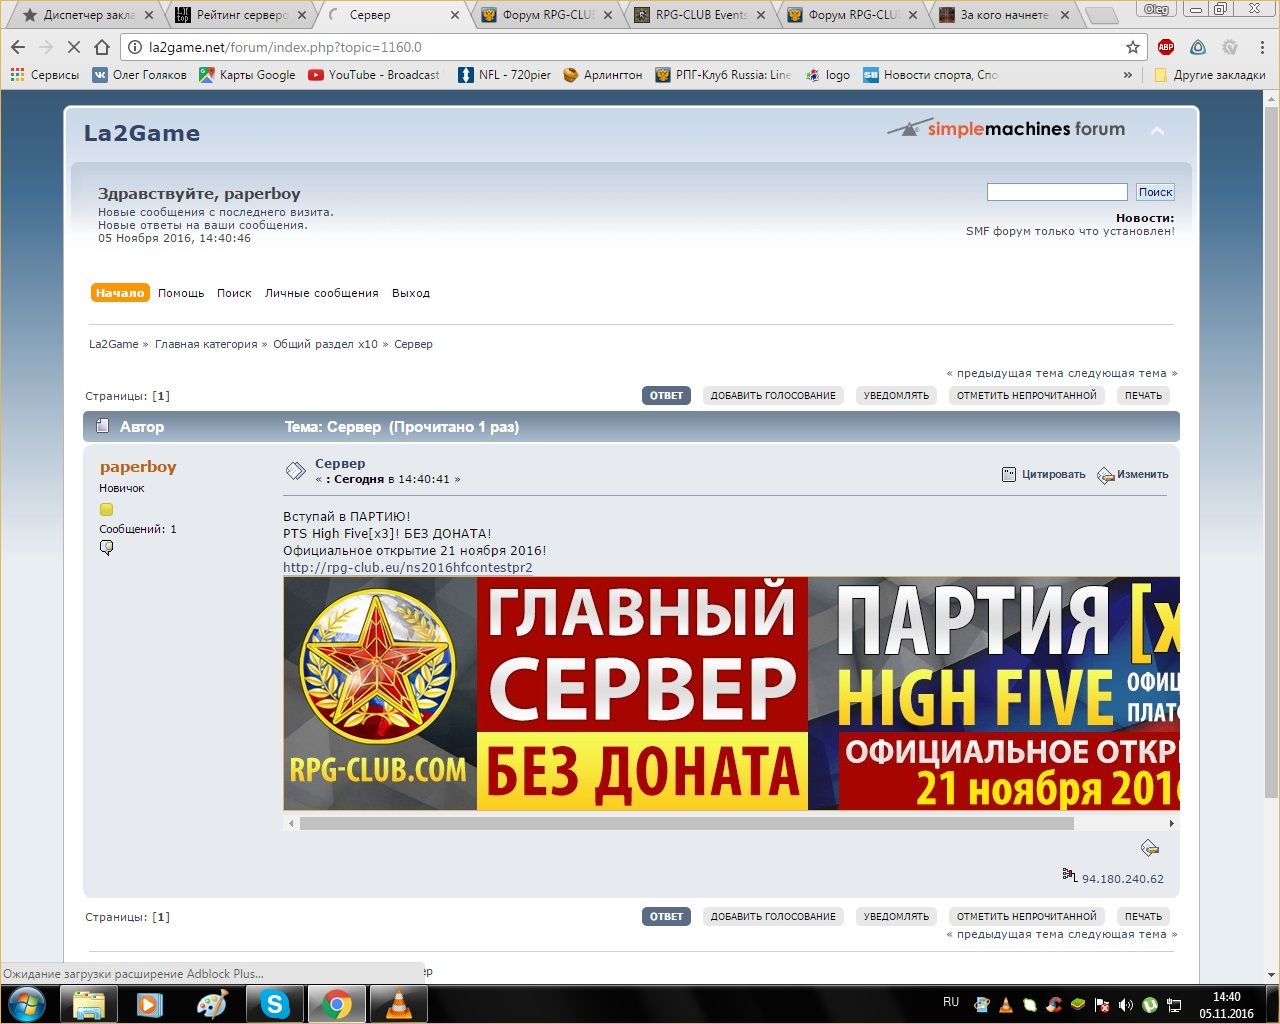Click the Новые сообщения с последнего визита link
This screenshot has height=1024, width=1280.
(216, 212)
